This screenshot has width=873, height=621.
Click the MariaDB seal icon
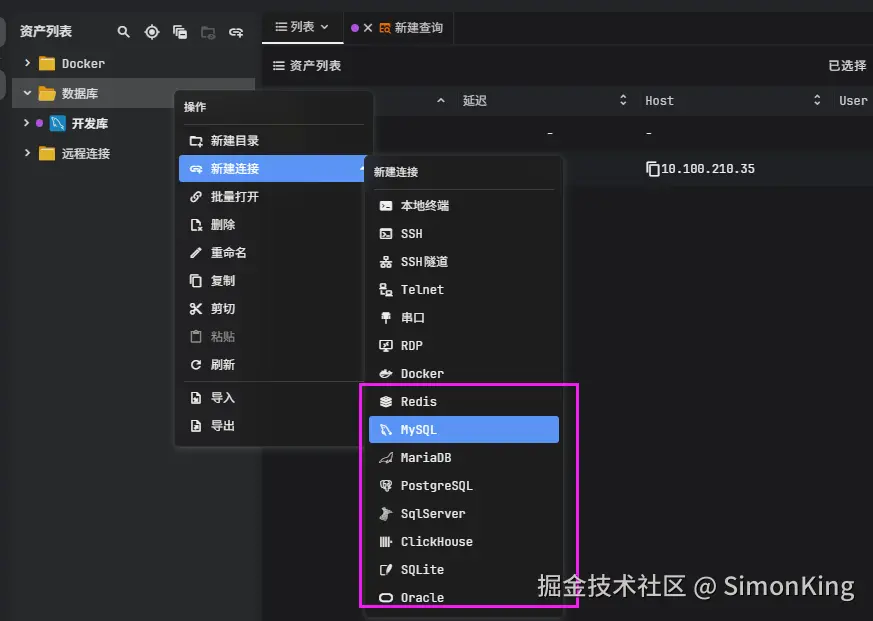click(385, 457)
